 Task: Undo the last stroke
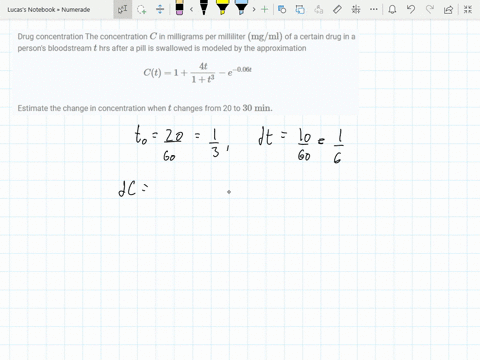[x=411, y=9]
